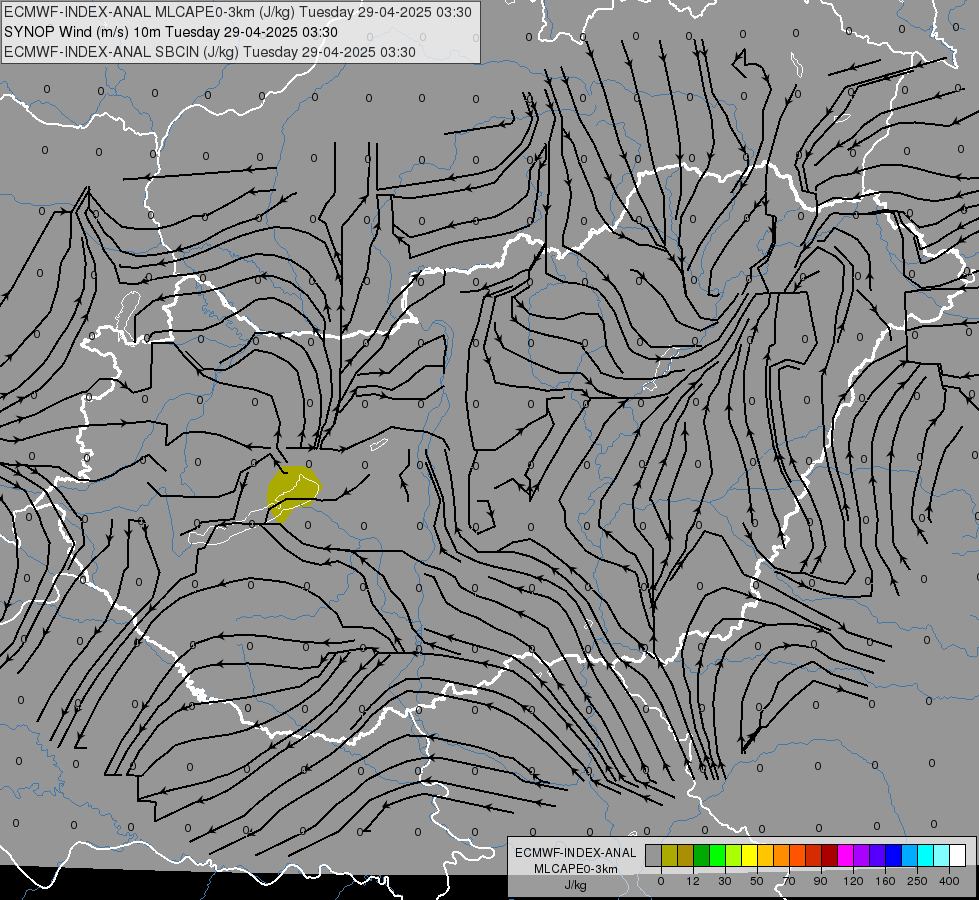Click the J/kg unit label in legend
The image size is (979, 900).
point(575,885)
